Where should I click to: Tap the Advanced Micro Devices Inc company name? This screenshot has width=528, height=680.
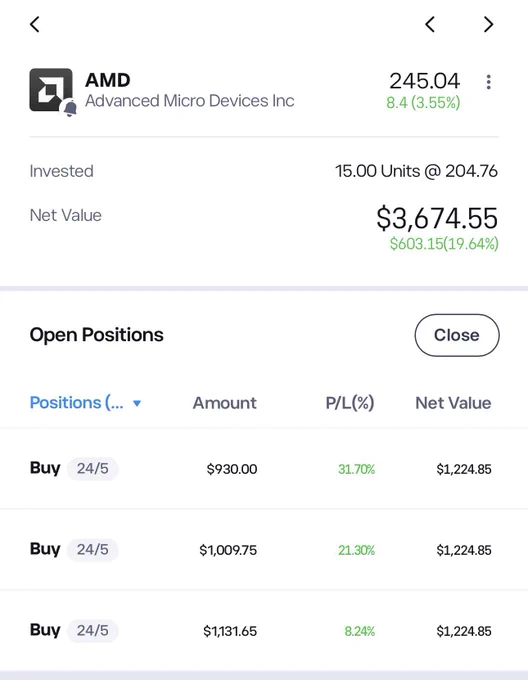(189, 101)
